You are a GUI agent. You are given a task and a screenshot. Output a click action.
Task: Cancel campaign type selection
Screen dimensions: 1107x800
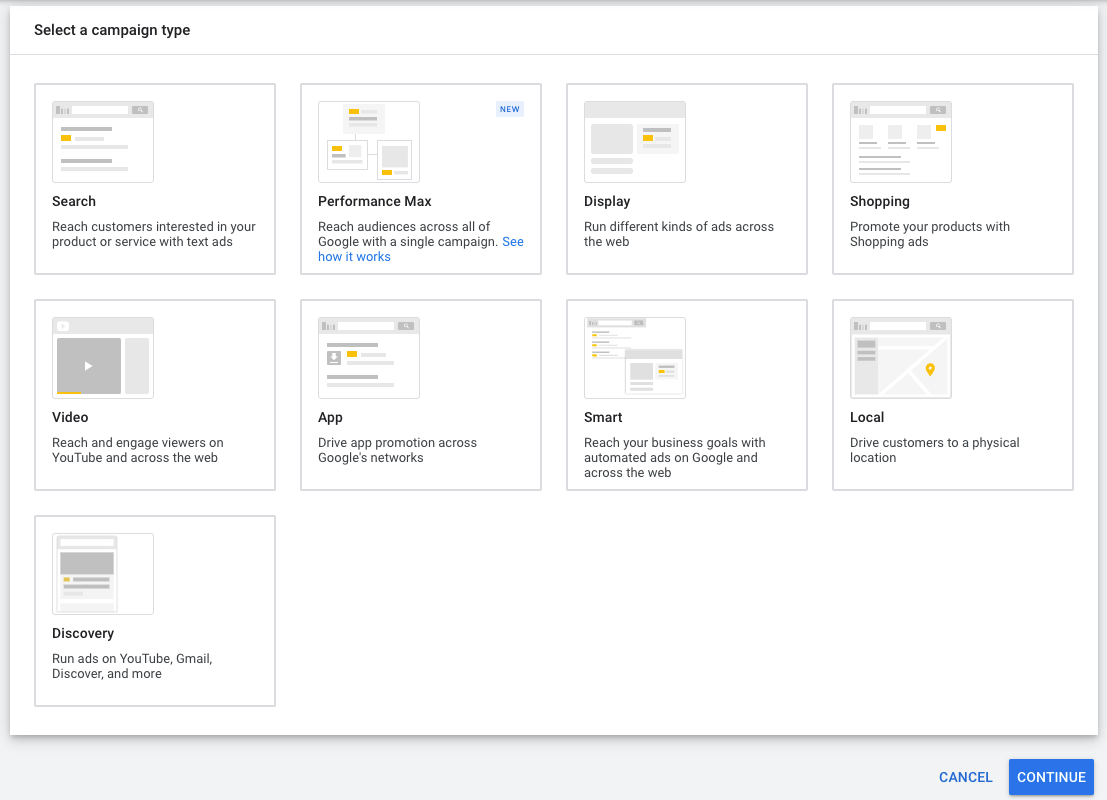point(965,777)
